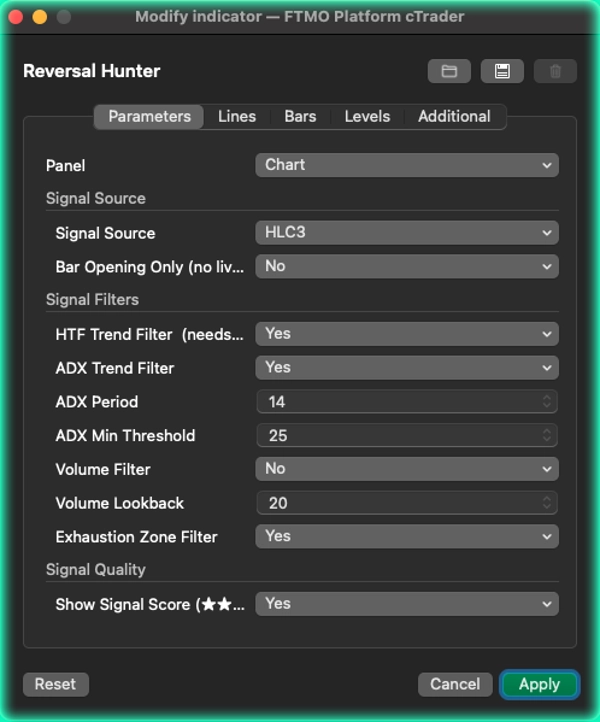Click the Panel label
Viewport: 600px width, 722px height.
(65, 166)
